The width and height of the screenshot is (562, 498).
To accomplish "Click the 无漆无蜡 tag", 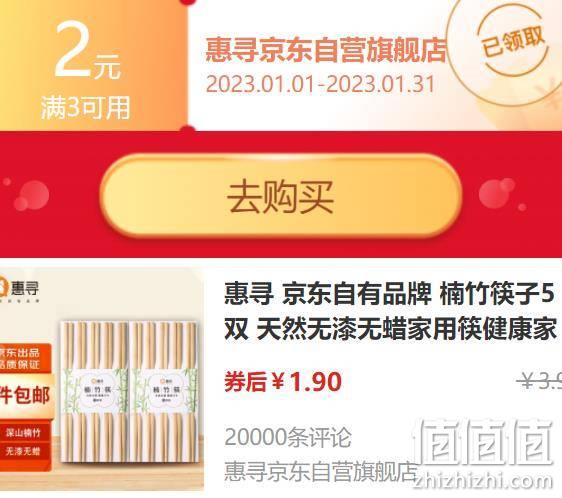I will pos(23,451).
